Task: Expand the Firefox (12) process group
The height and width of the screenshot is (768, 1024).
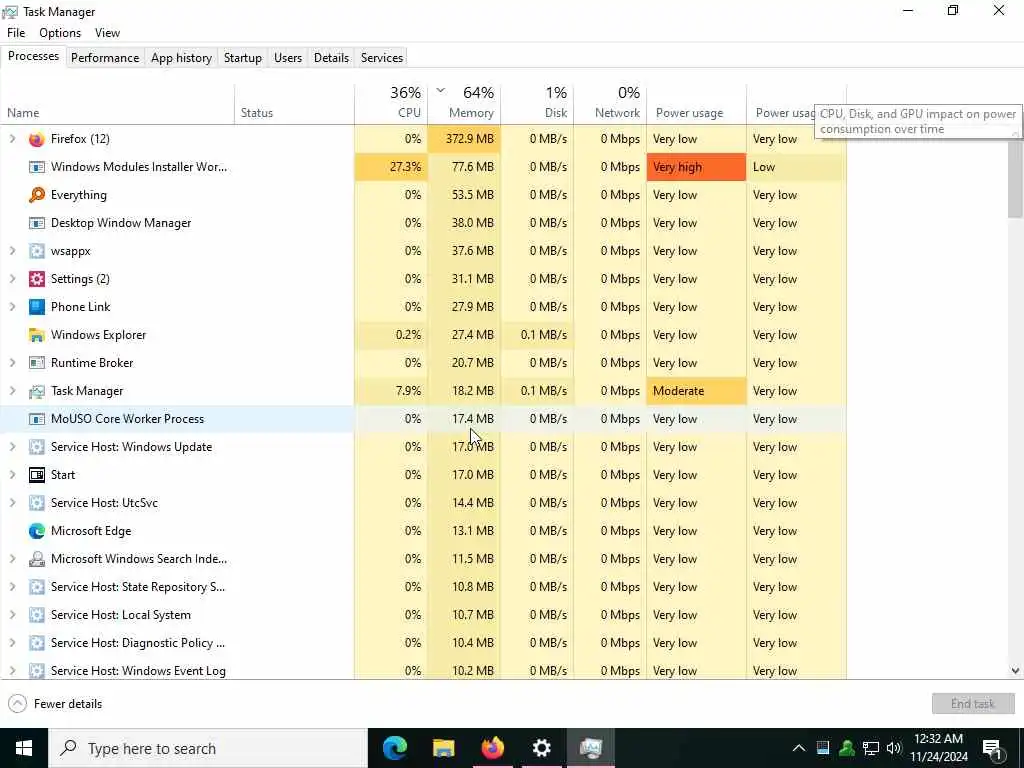Action: coord(12,139)
